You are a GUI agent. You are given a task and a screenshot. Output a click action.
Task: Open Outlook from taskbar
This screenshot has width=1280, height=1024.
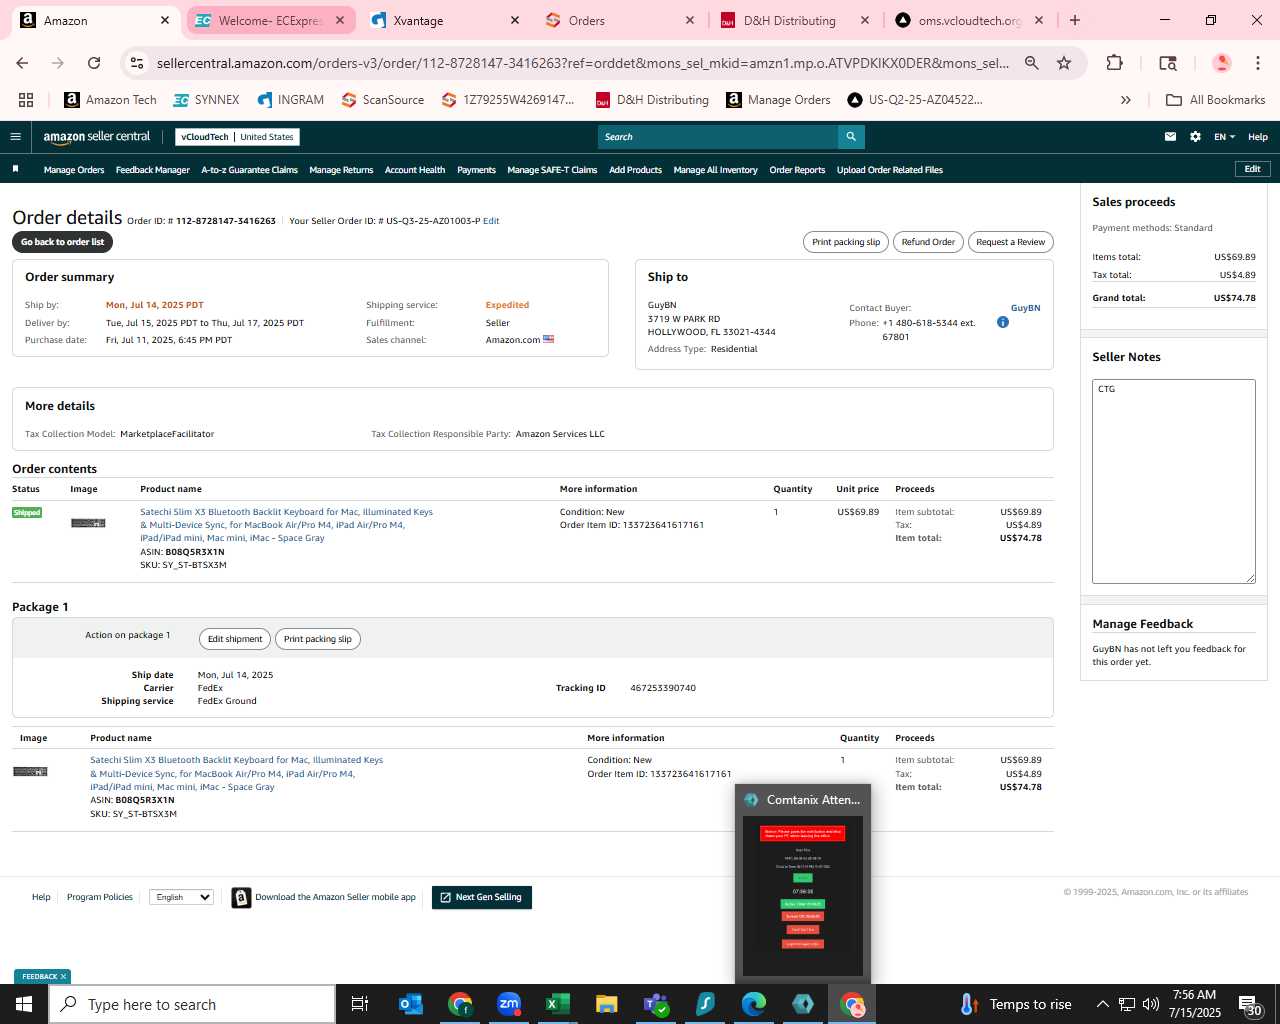click(x=411, y=1004)
